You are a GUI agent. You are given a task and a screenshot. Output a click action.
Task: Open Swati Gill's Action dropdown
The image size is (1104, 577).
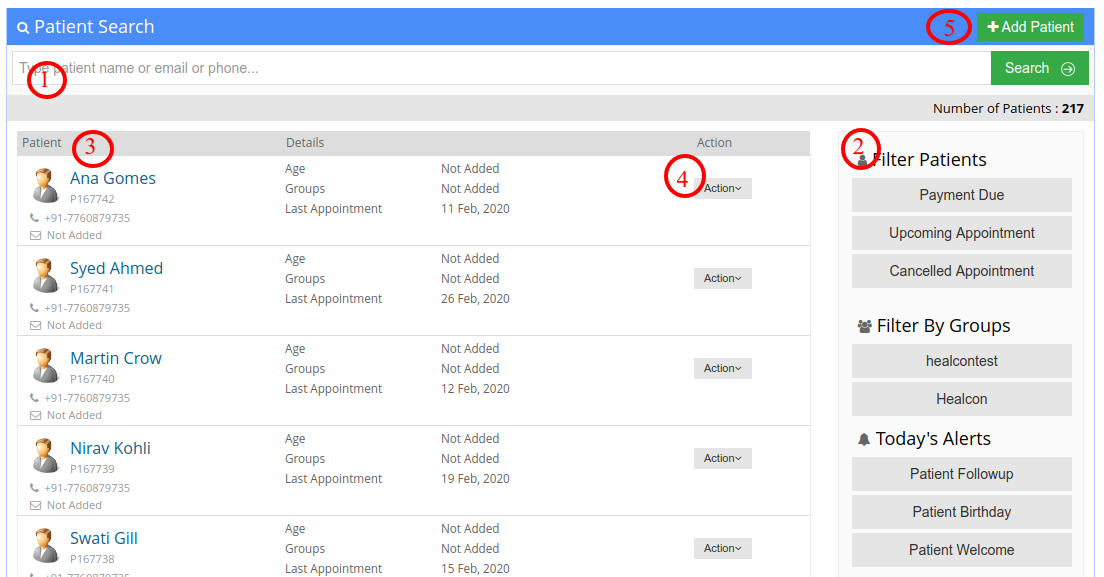pos(722,548)
